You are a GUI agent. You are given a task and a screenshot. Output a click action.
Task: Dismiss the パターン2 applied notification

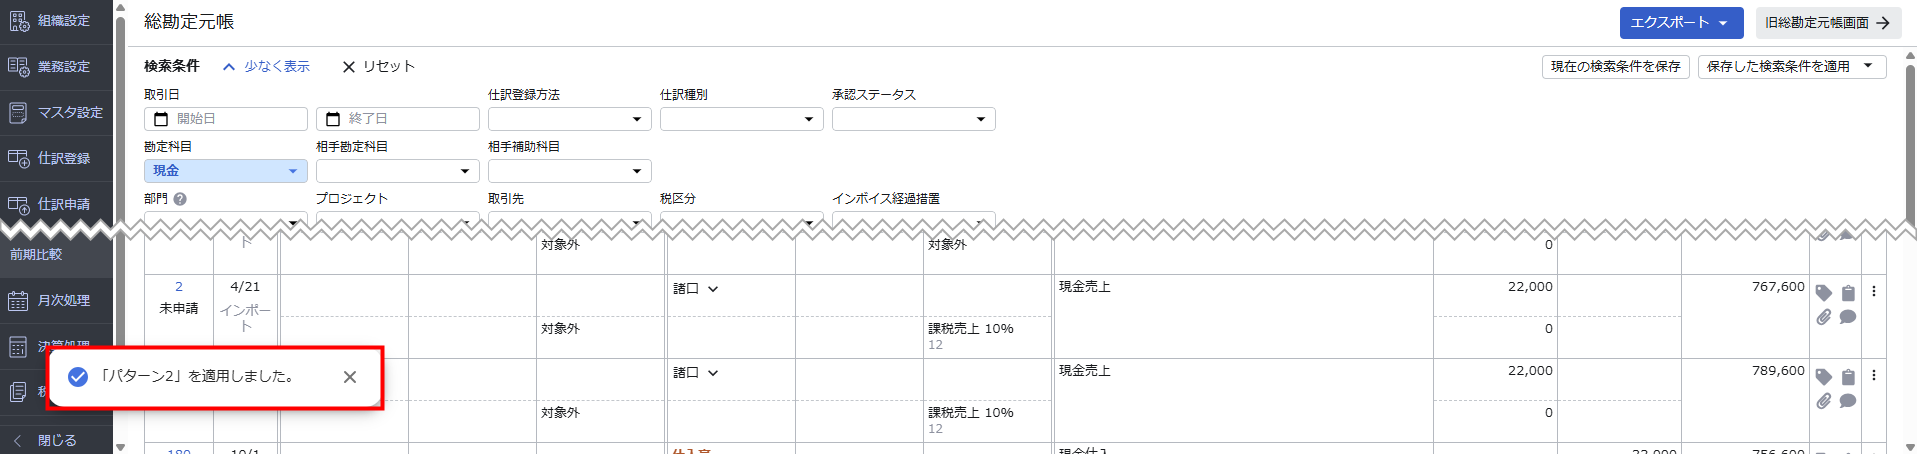tap(350, 377)
